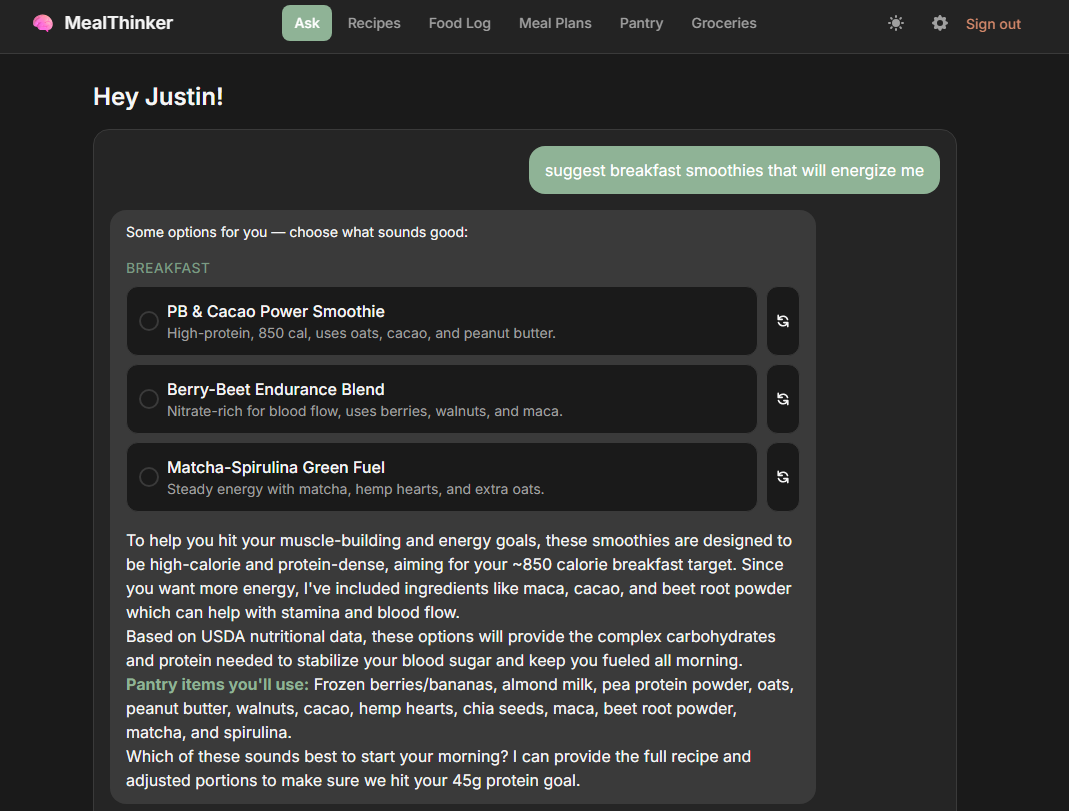Viewport: 1069px width, 811px height.
Task: Click the Berry-Beet Endurance Blend option card
Action: click(441, 398)
